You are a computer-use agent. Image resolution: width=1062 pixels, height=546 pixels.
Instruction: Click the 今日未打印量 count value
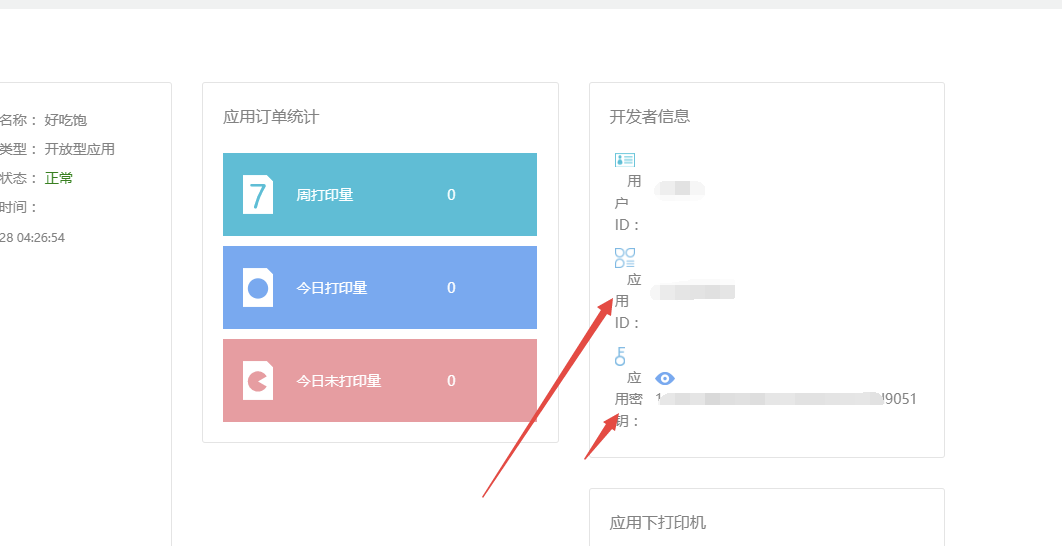[451, 381]
